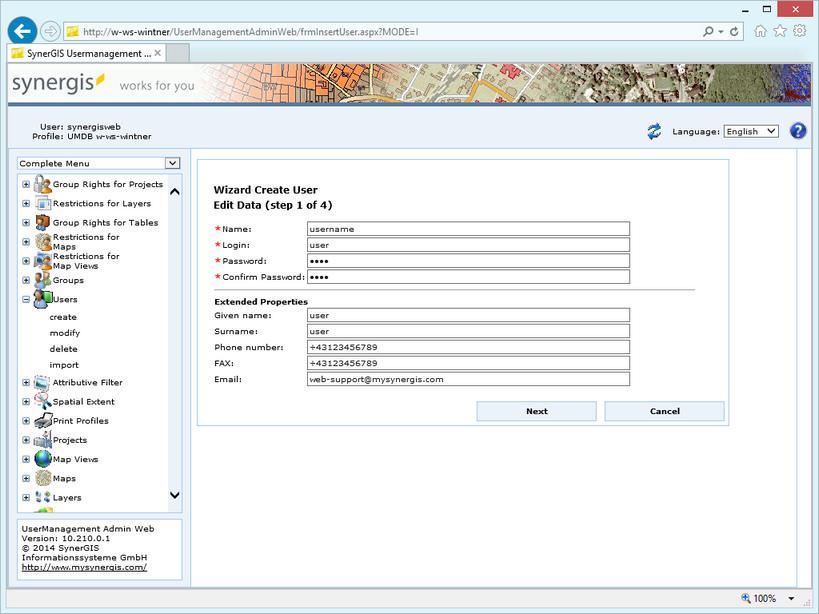The width and height of the screenshot is (819, 614).
Task: Open help using the blue question mark icon
Action: pyautogui.click(x=797, y=130)
